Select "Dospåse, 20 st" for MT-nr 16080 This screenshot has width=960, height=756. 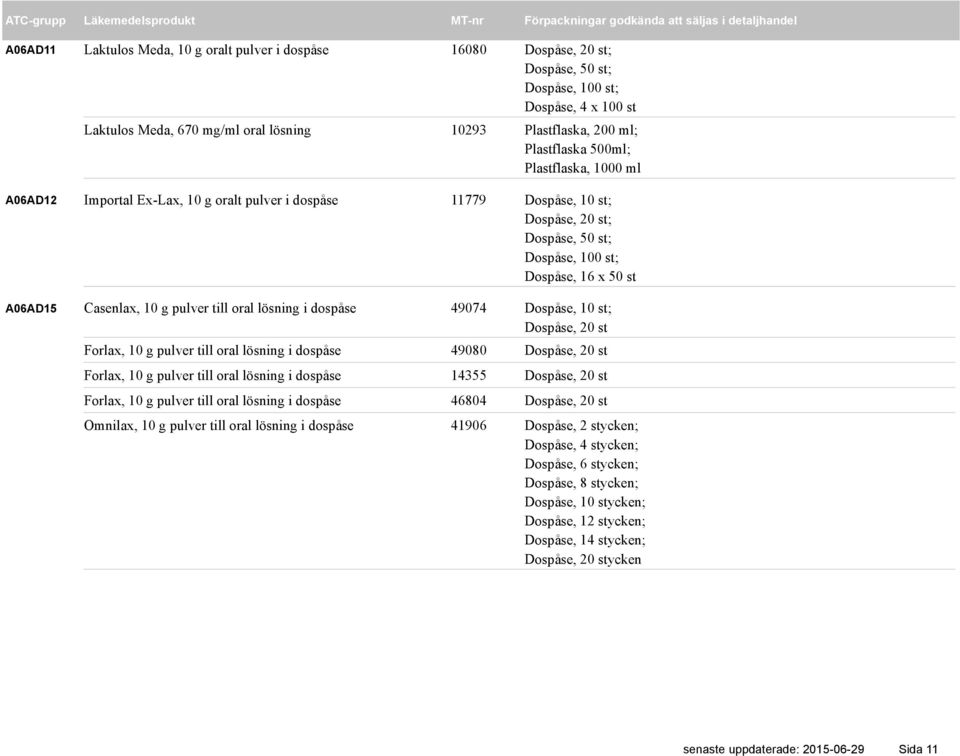(x=568, y=50)
